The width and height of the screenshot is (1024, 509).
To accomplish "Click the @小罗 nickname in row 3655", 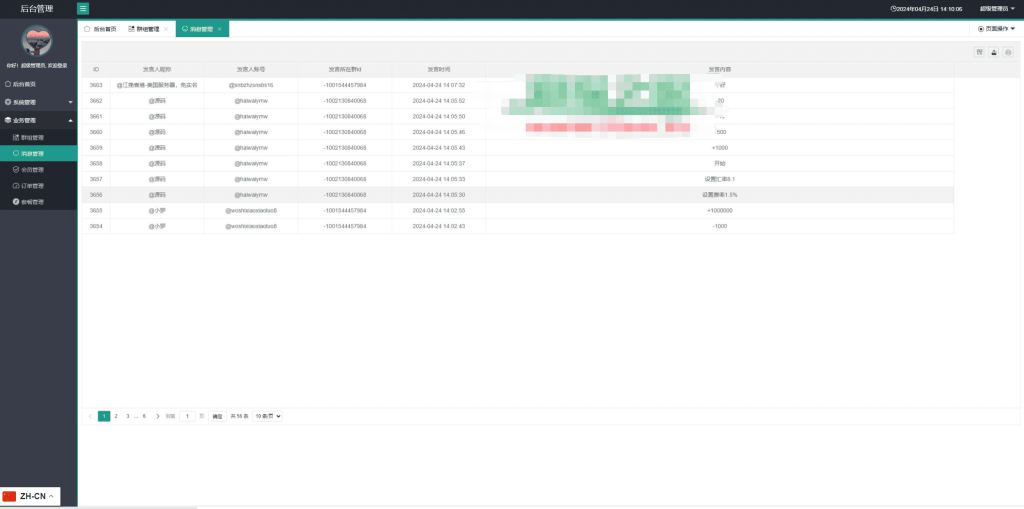I will [157, 210].
